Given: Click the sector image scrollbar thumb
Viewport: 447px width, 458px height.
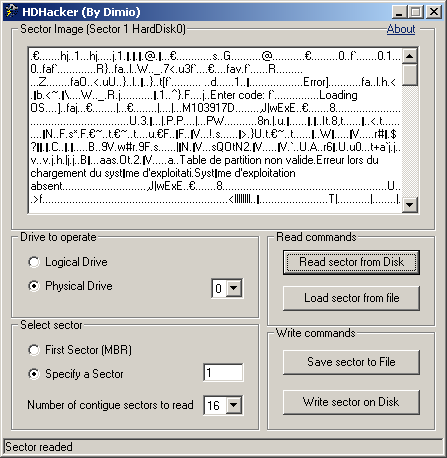Looking at the screenshot, I should (410, 75).
